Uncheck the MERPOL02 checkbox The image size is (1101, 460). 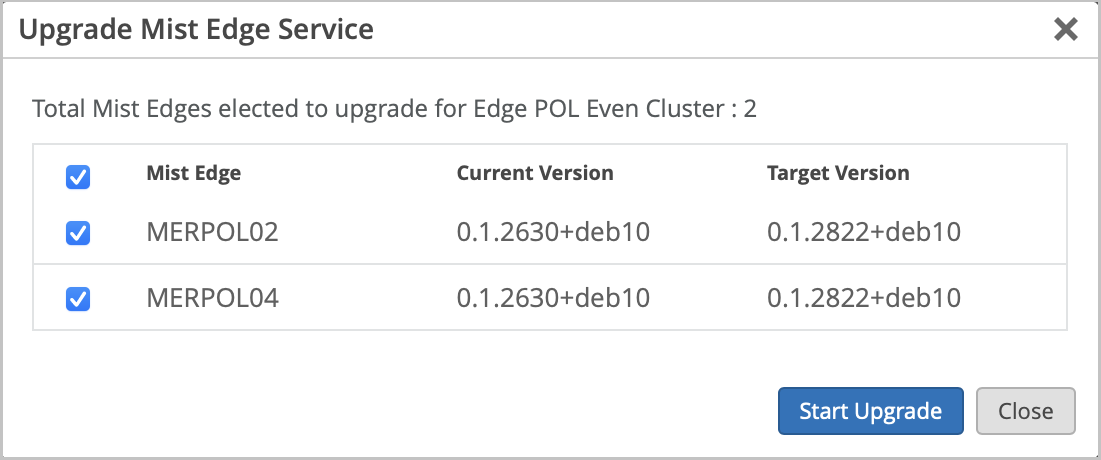(x=78, y=233)
